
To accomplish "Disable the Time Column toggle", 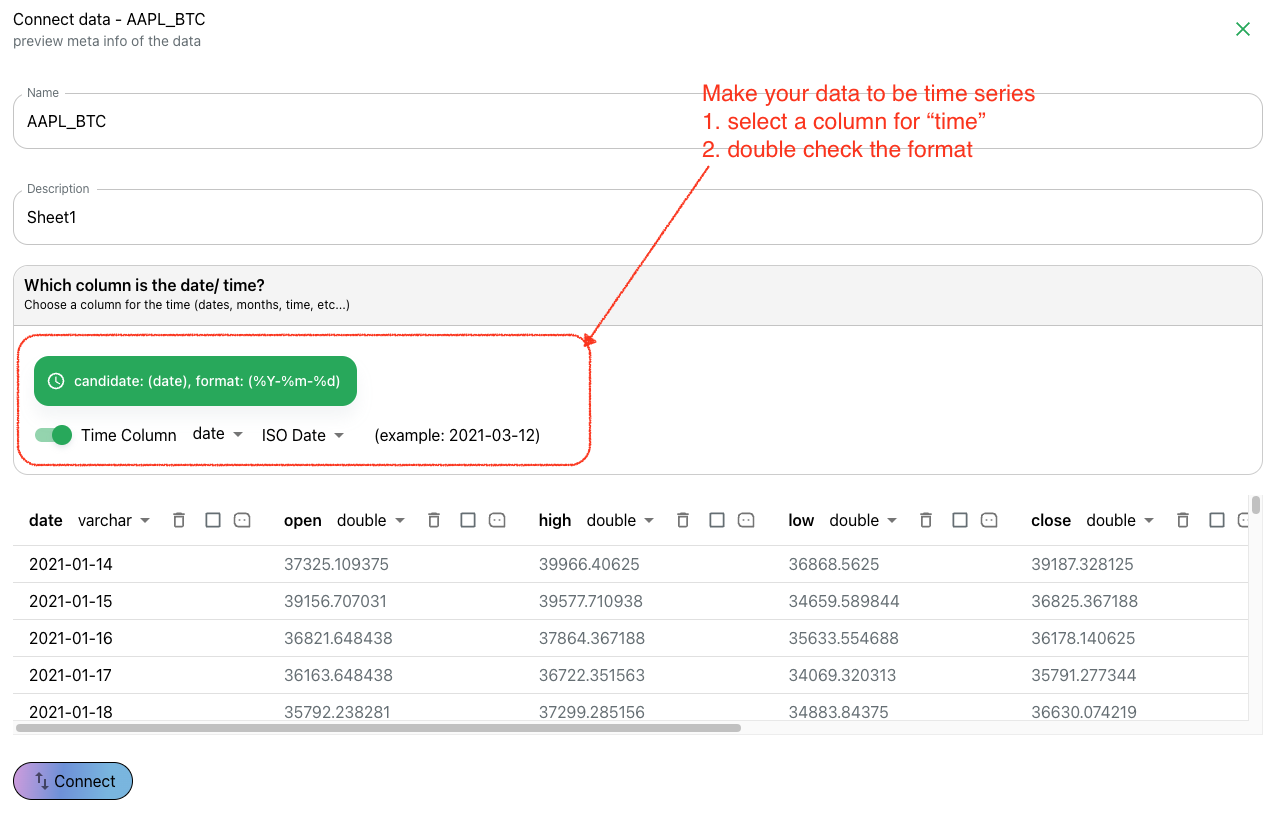I will tap(54, 435).
